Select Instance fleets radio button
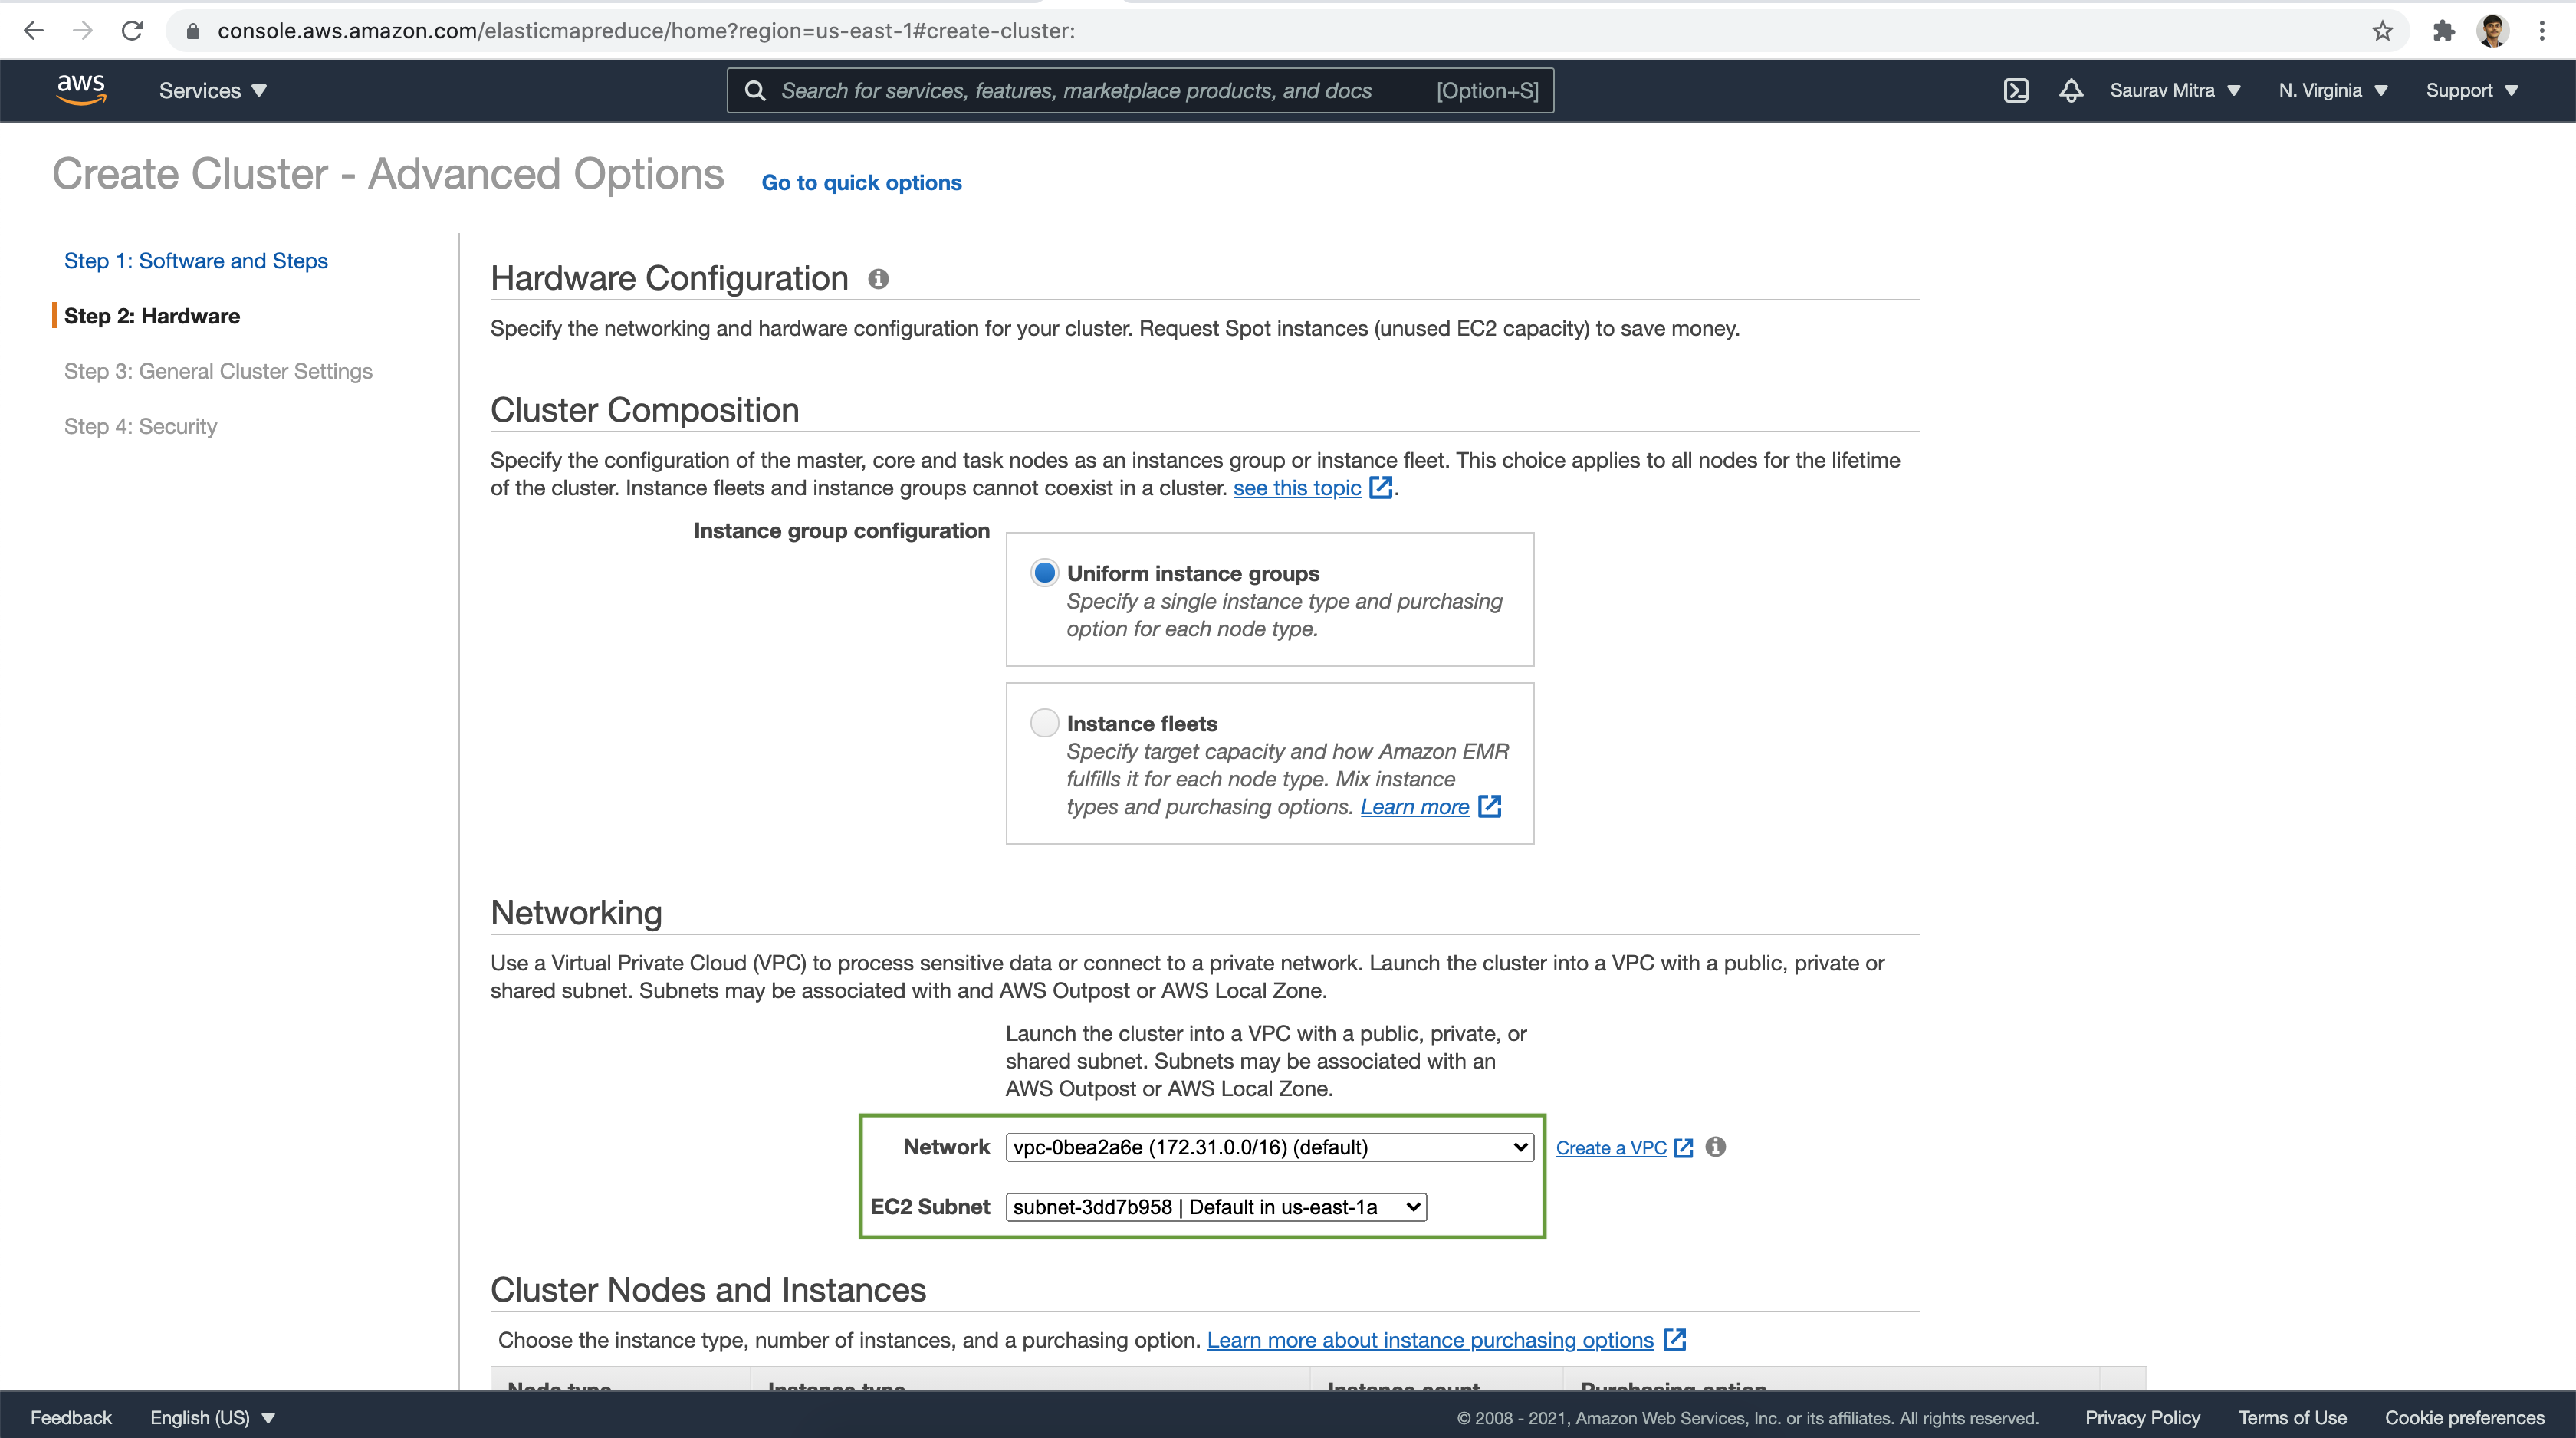This screenshot has height=1438, width=2576. pos(1044,721)
